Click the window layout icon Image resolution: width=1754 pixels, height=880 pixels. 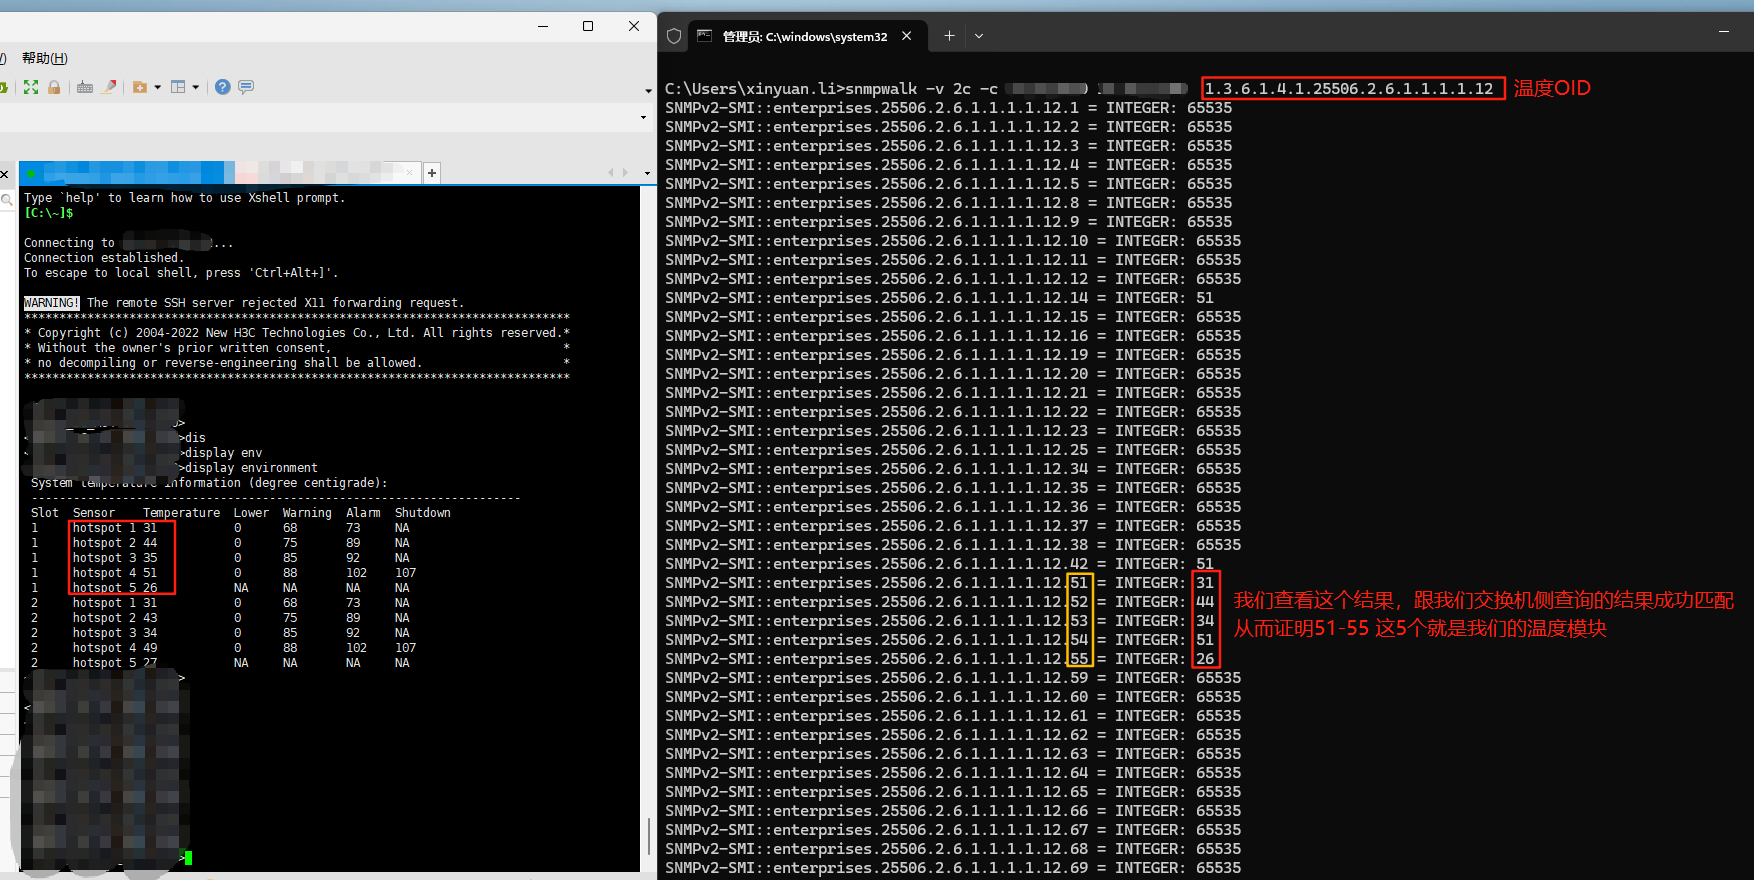pyautogui.click(x=178, y=87)
